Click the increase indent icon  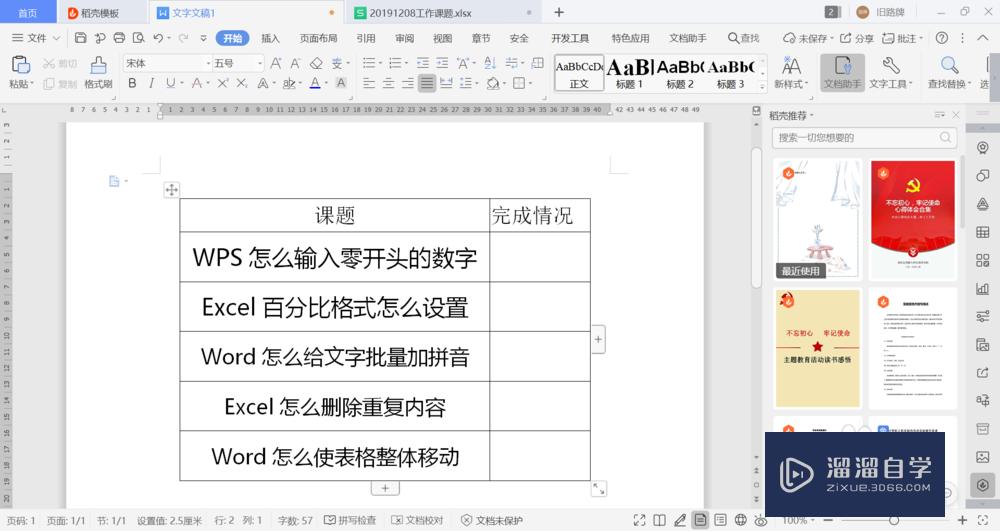(x=442, y=63)
